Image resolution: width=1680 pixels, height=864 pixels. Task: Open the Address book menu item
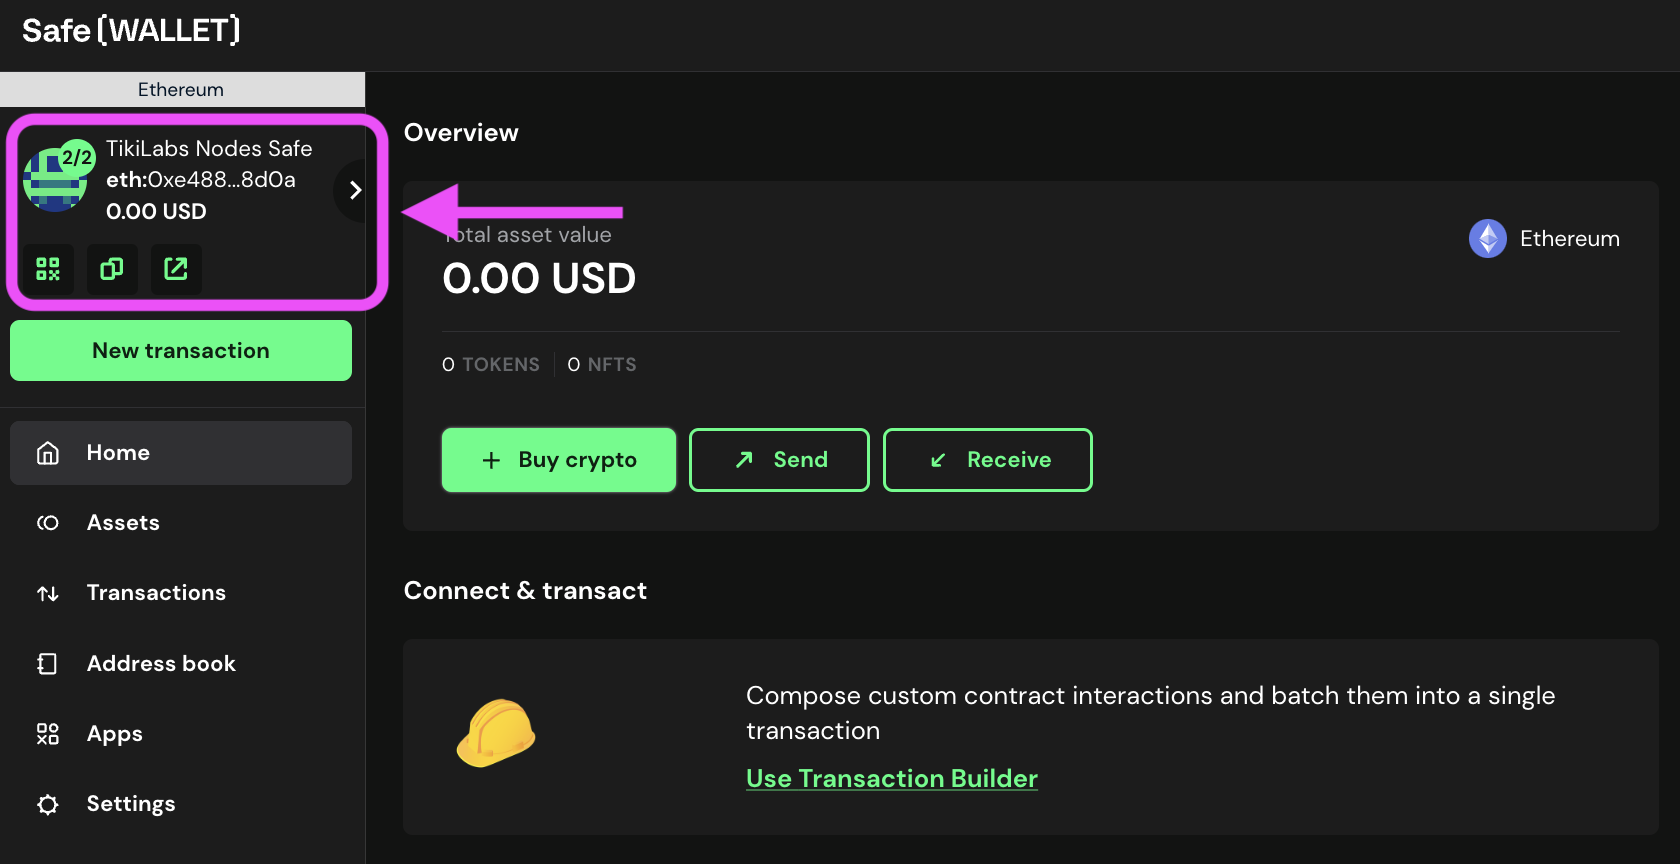(161, 664)
